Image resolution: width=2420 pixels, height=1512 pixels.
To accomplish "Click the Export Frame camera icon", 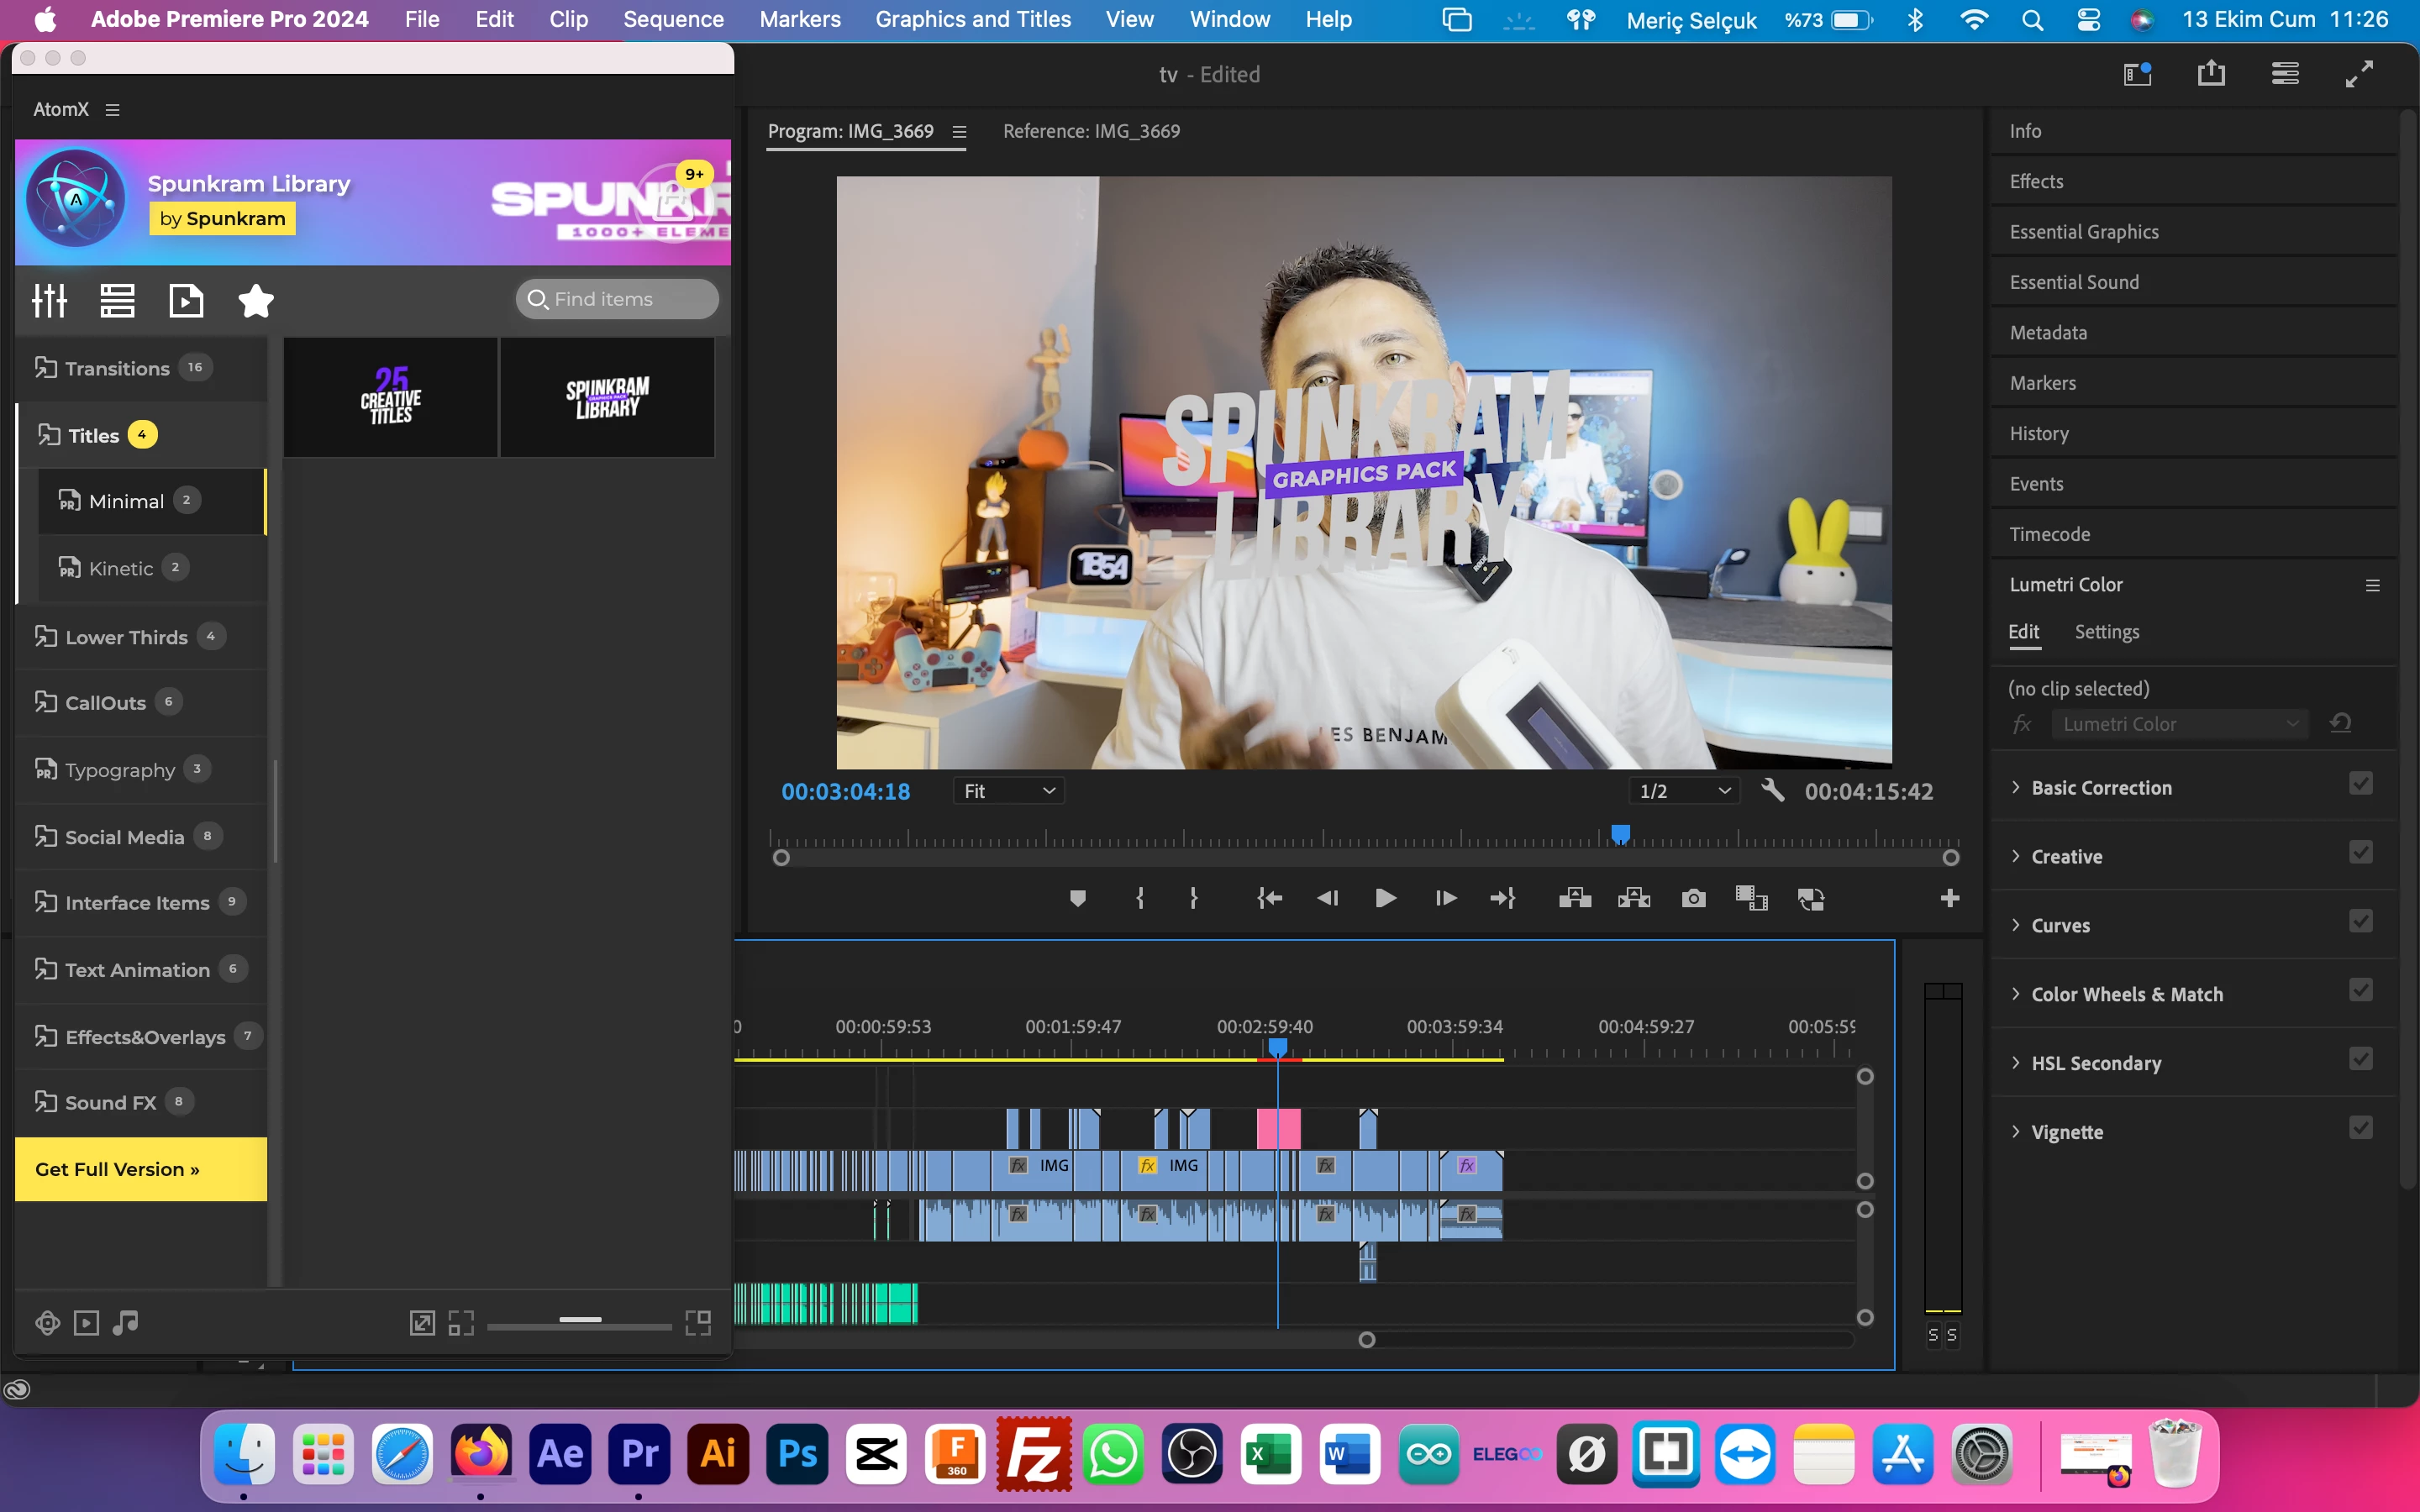I will click(1693, 898).
